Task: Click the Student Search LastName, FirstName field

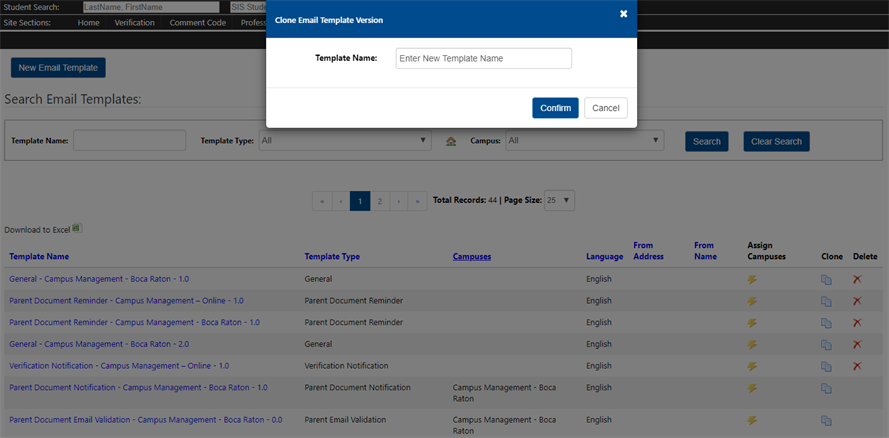Action: (x=151, y=7)
